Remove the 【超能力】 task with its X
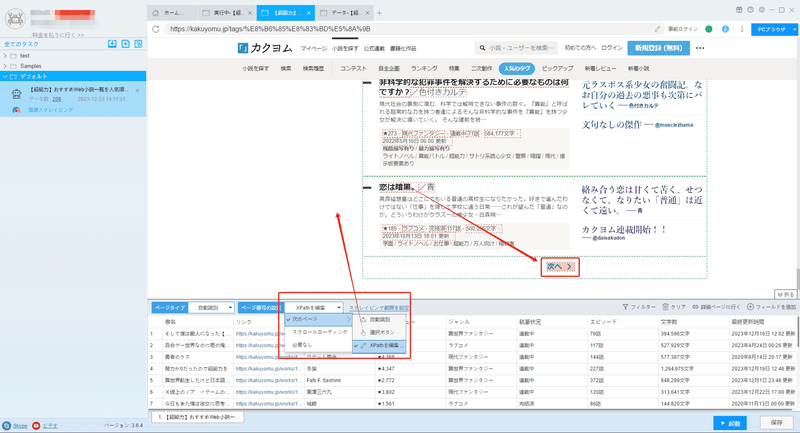Viewport: 800px width, 433px height. 137,90
